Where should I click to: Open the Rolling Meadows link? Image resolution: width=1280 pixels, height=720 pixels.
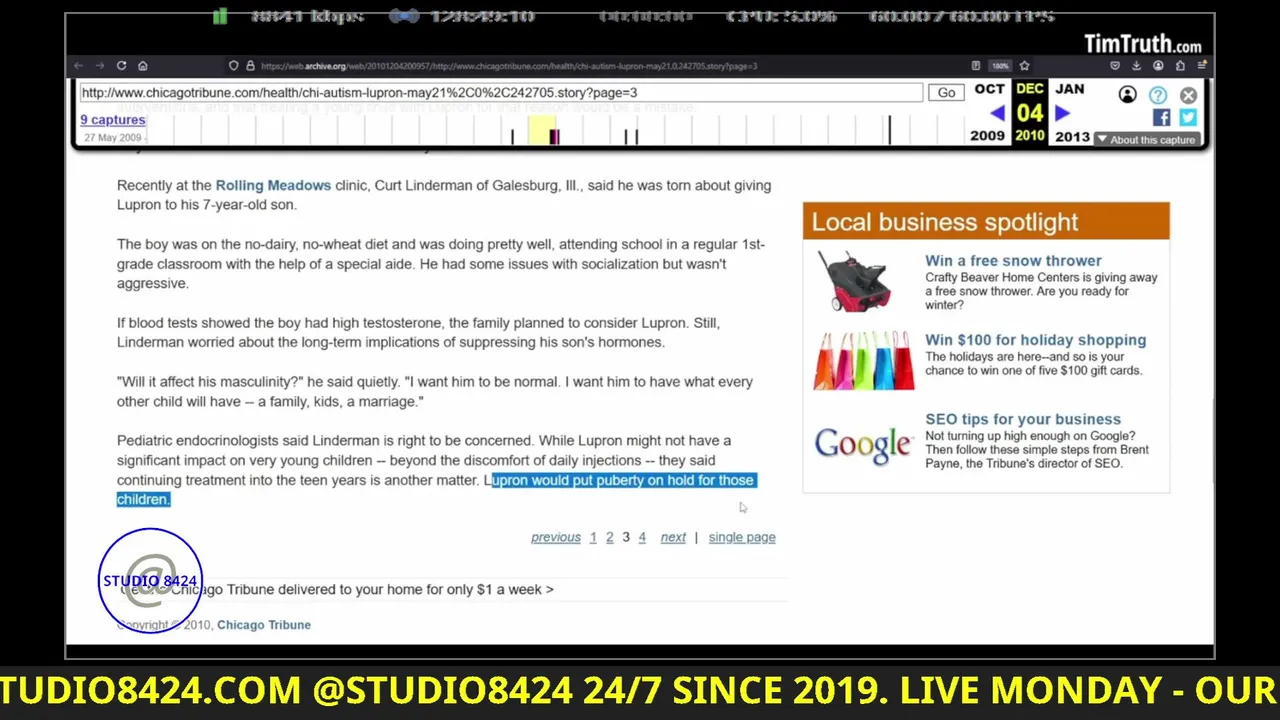click(x=273, y=185)
